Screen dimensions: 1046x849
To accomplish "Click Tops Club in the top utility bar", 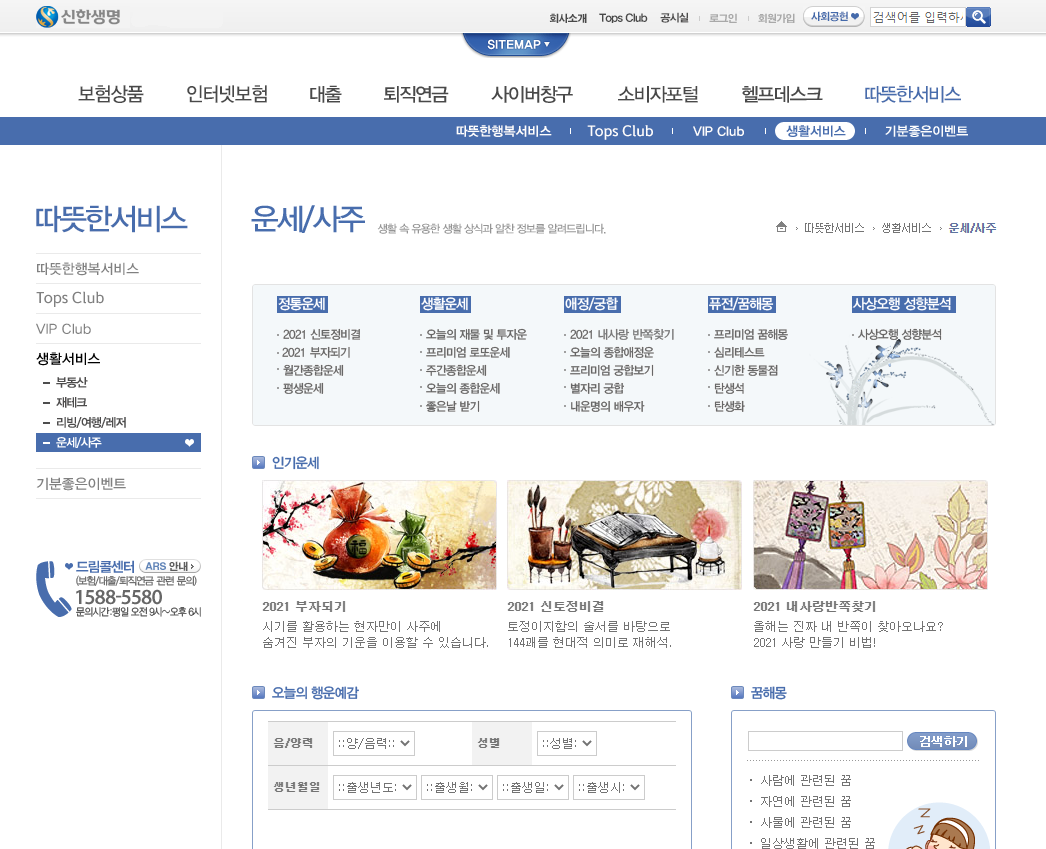I will click(x=623, y=18).
